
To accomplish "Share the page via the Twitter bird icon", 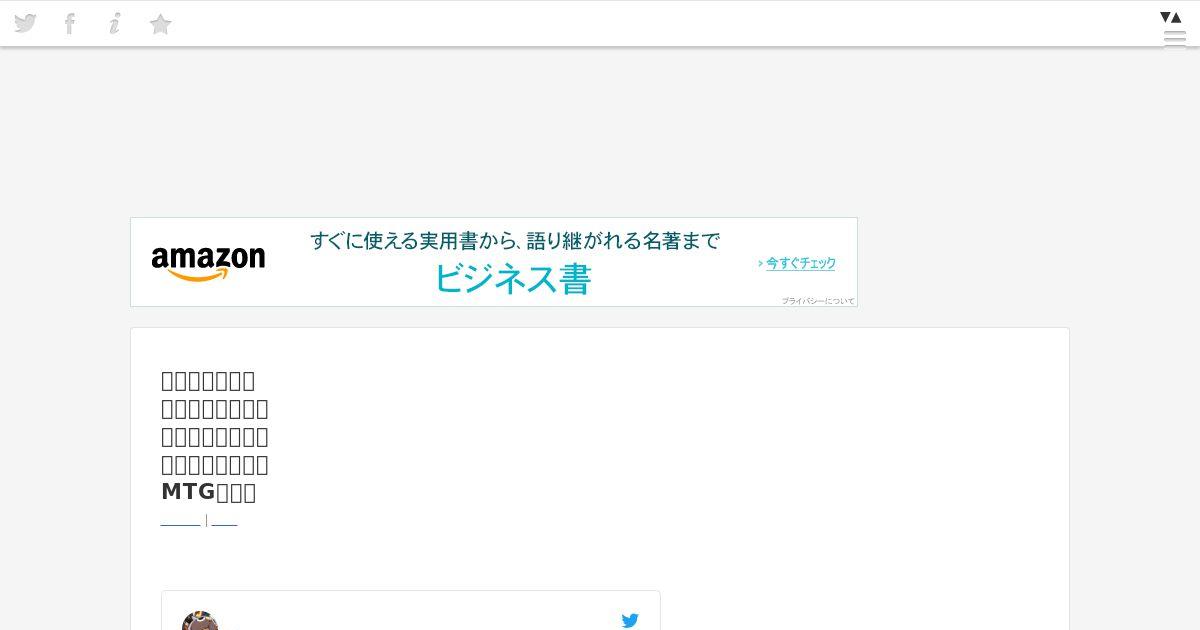I will [25, 23].
